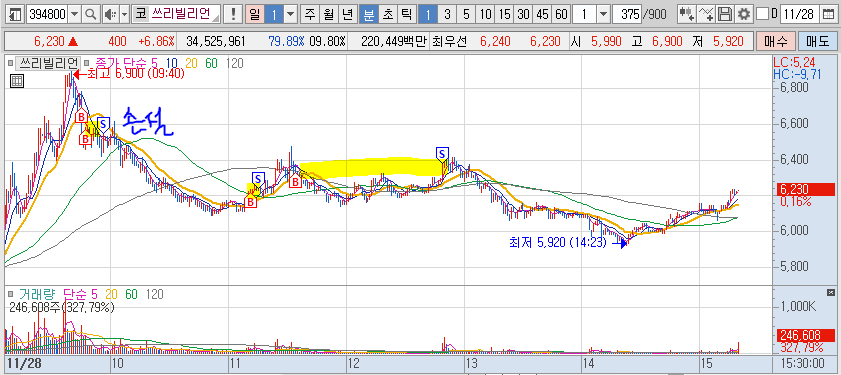Click the grid table icon under legend

pos(17,81)
